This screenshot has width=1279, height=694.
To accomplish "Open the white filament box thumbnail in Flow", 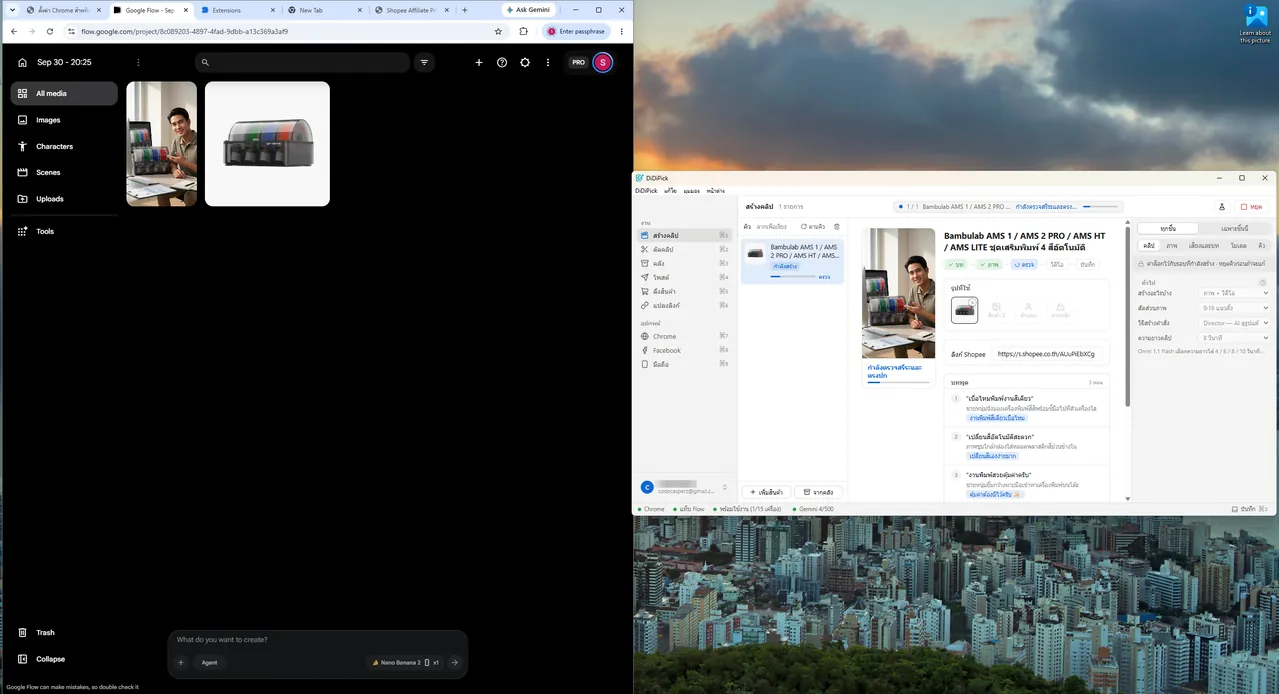I will 267,144.
